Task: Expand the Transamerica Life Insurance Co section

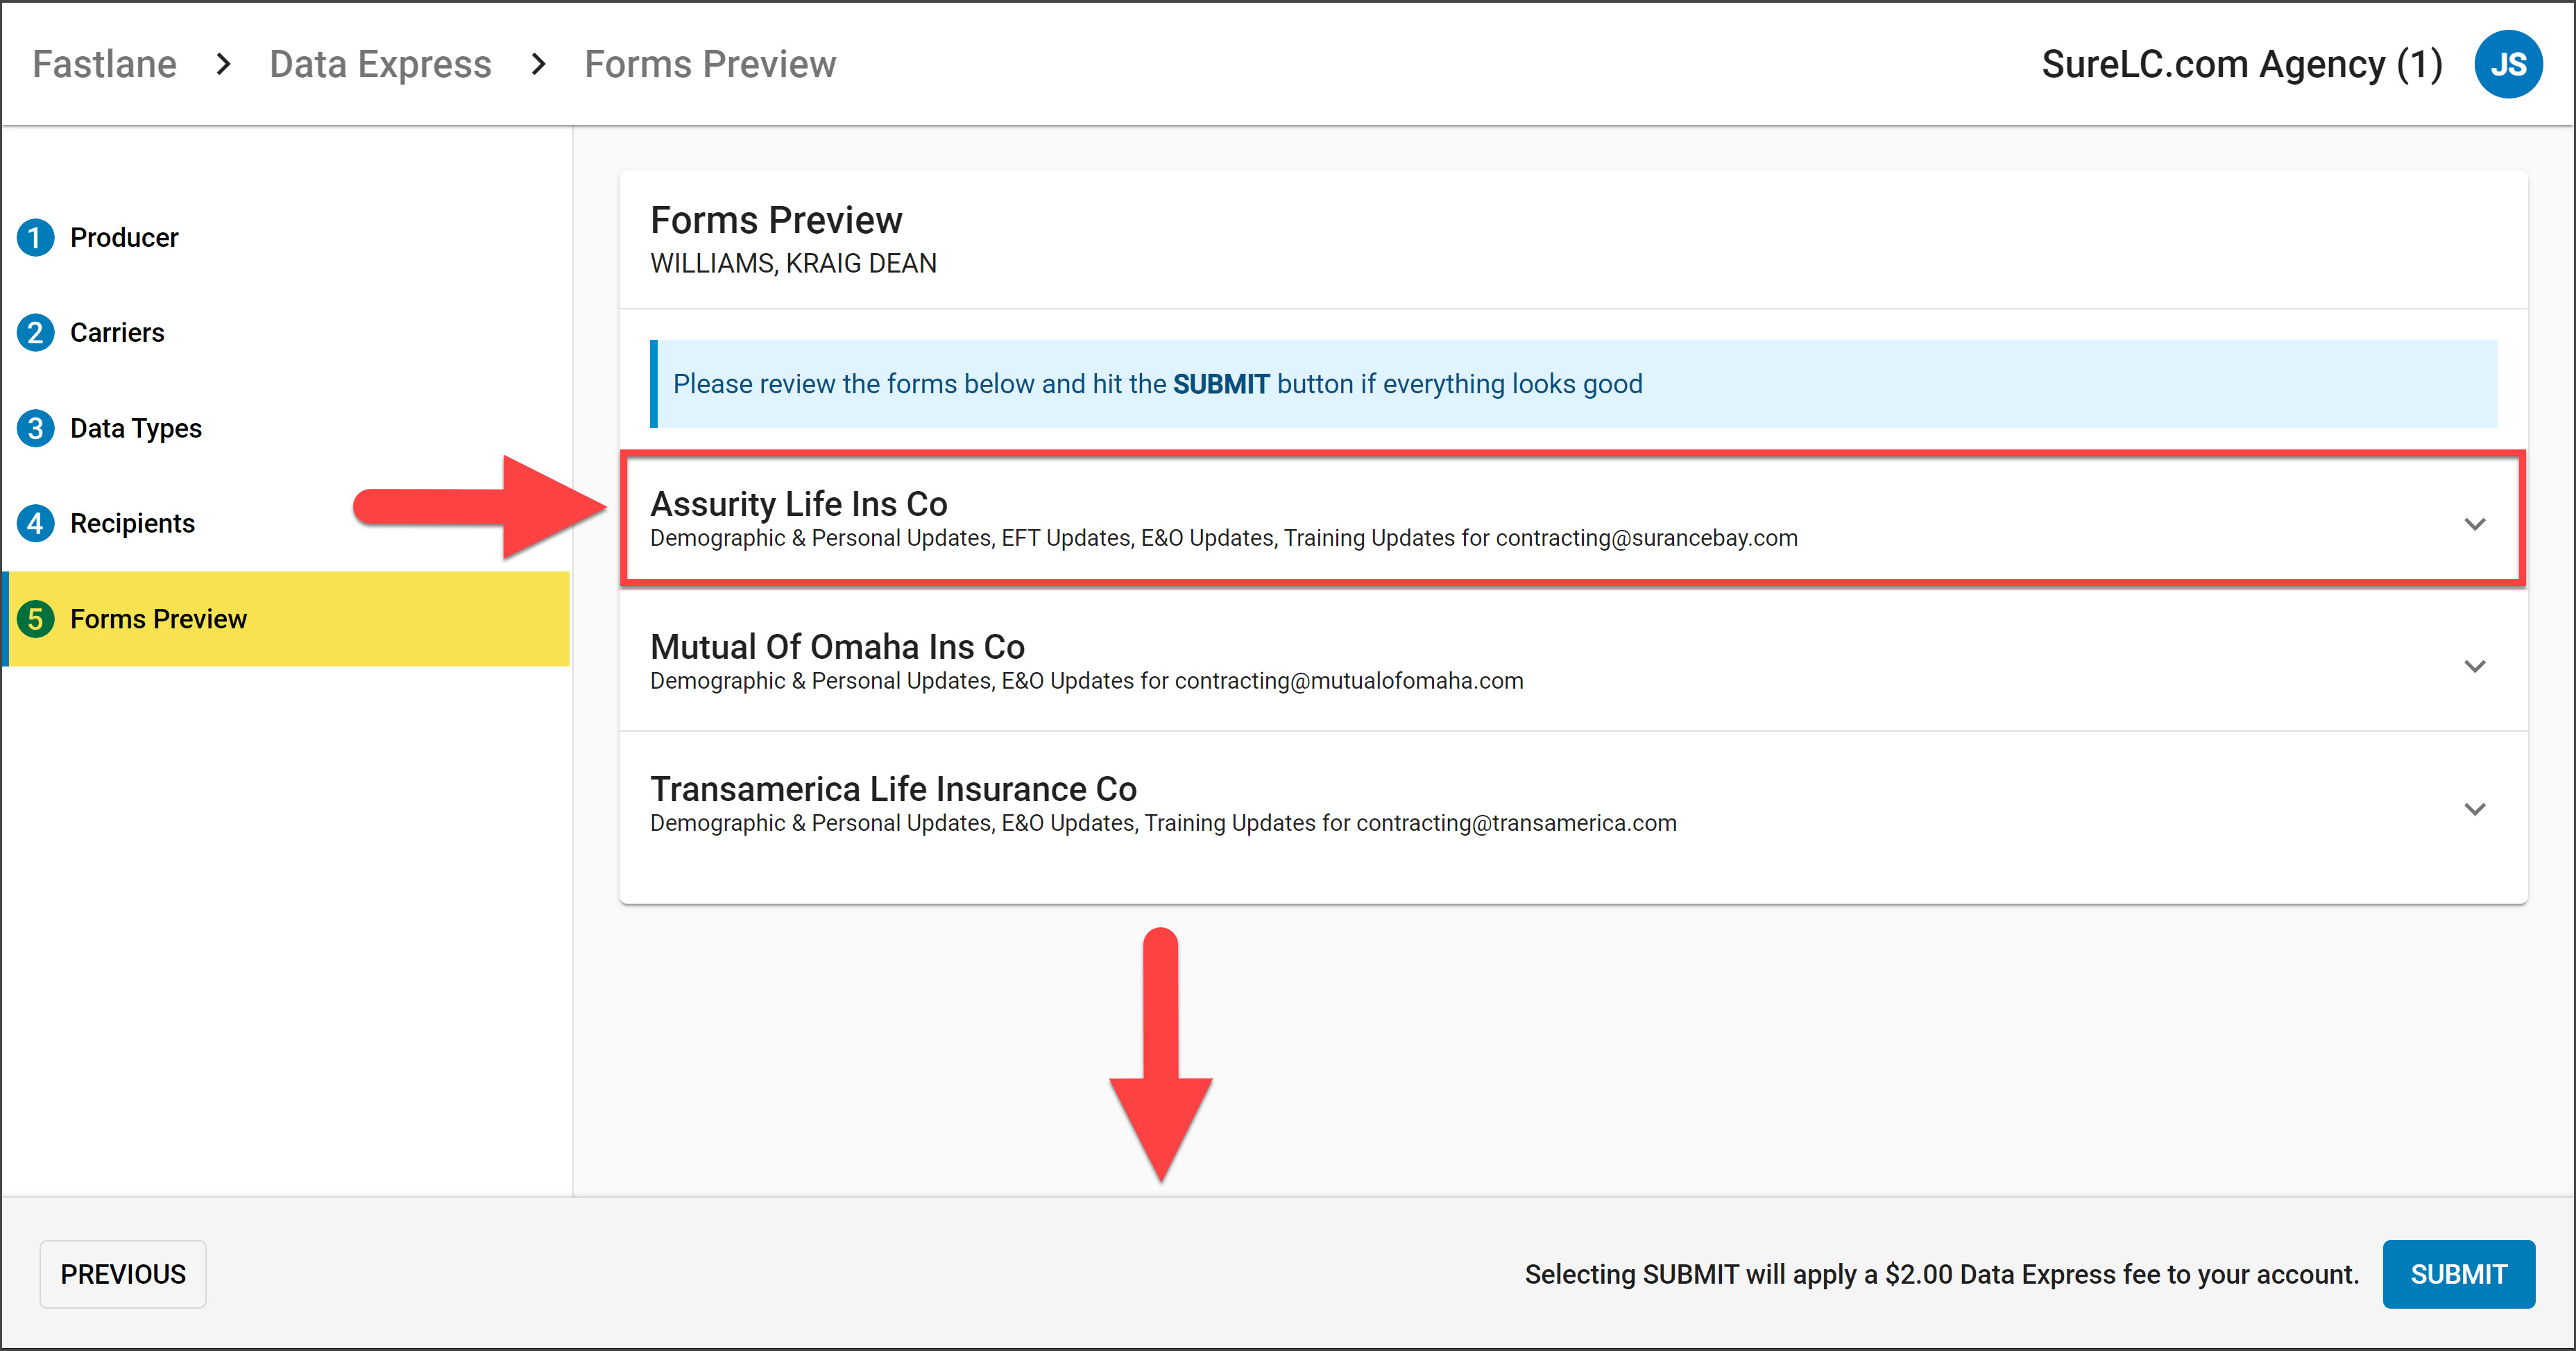Action: click(x=2476, y=808)
